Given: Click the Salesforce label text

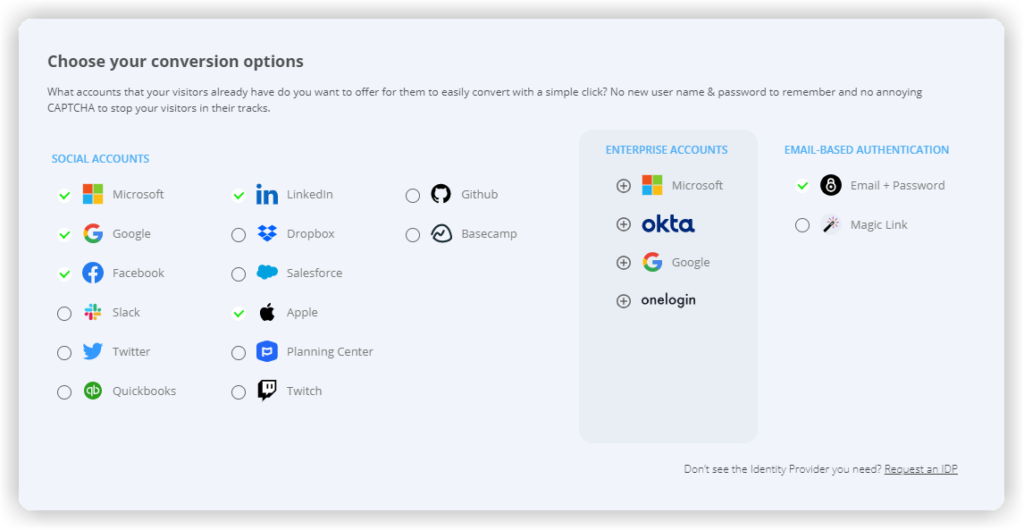Looking at the screenshot, I should click(314, 273).
